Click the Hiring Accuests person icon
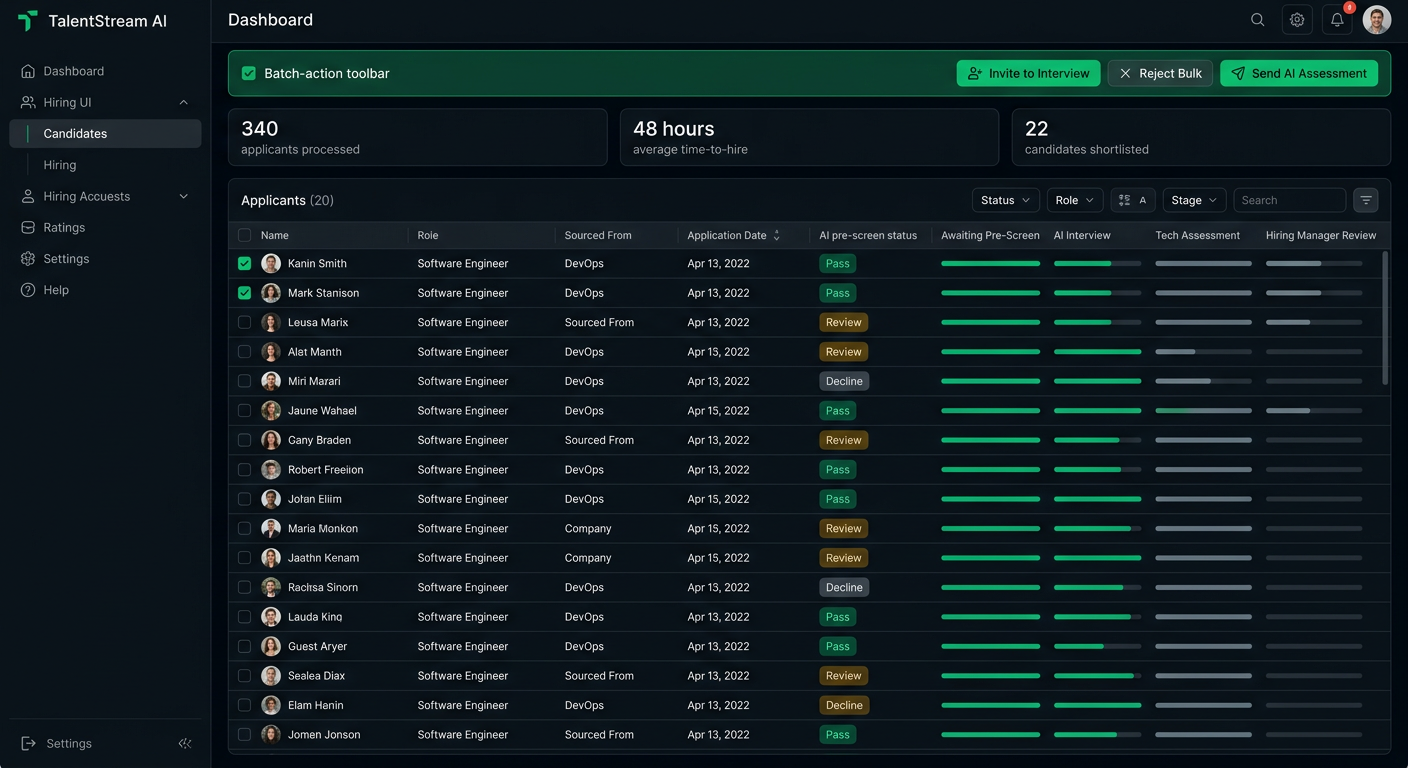Screen dimensions: 1408x768 (28, 196)
